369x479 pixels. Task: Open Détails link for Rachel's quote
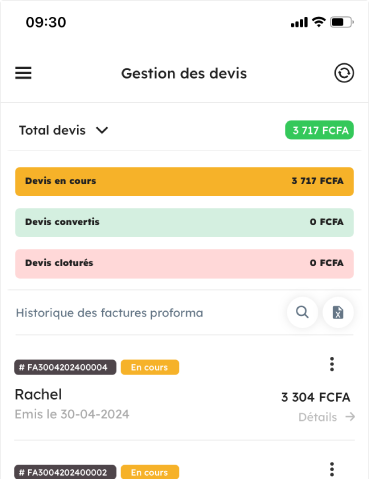[x=318, y=417]
